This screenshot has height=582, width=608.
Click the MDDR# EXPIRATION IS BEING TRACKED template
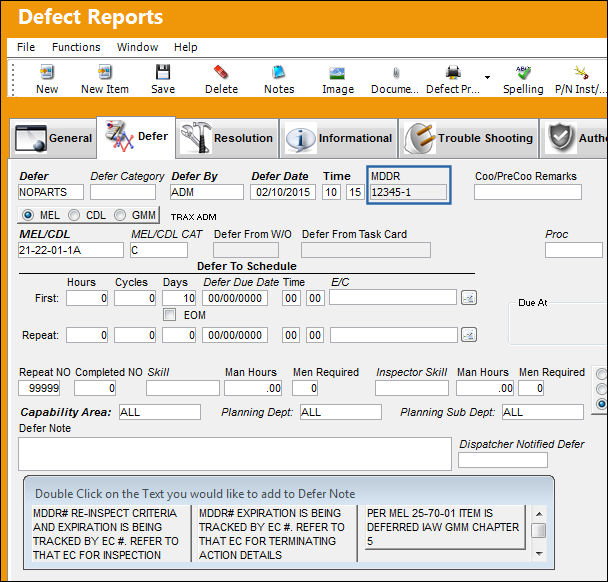[277, 534]
